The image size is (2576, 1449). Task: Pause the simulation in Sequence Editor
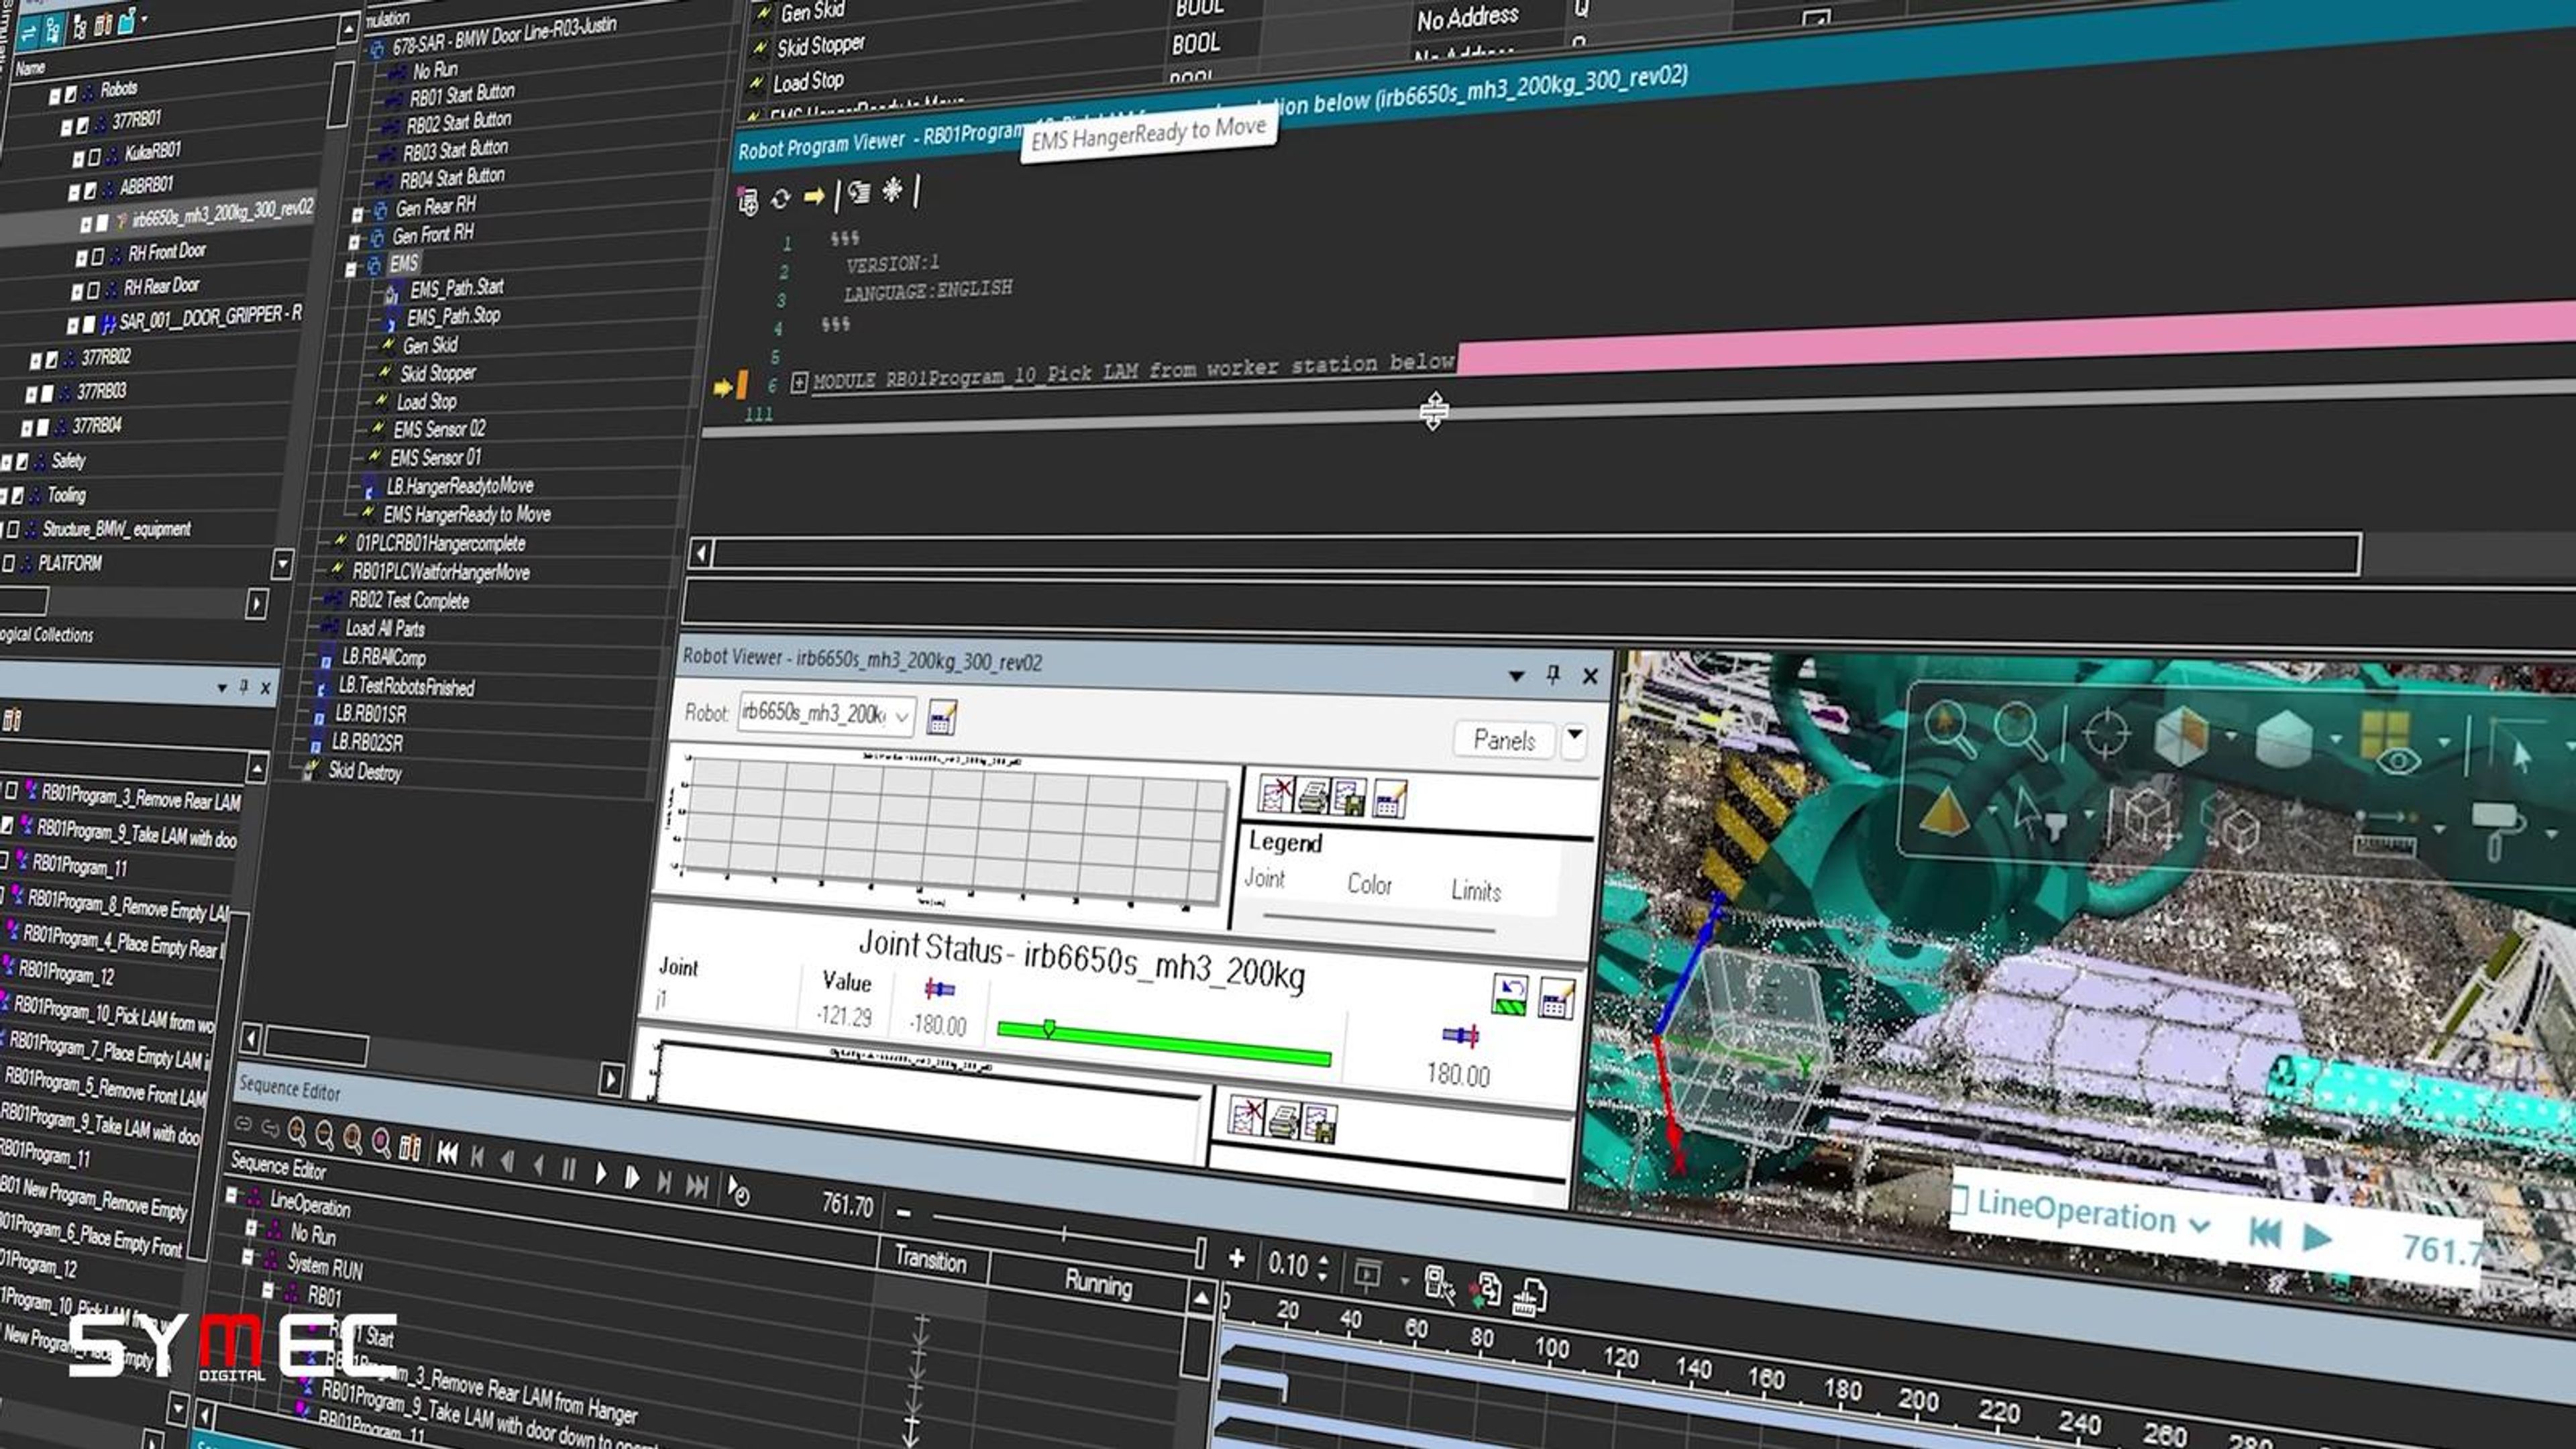pos(569,1169)
